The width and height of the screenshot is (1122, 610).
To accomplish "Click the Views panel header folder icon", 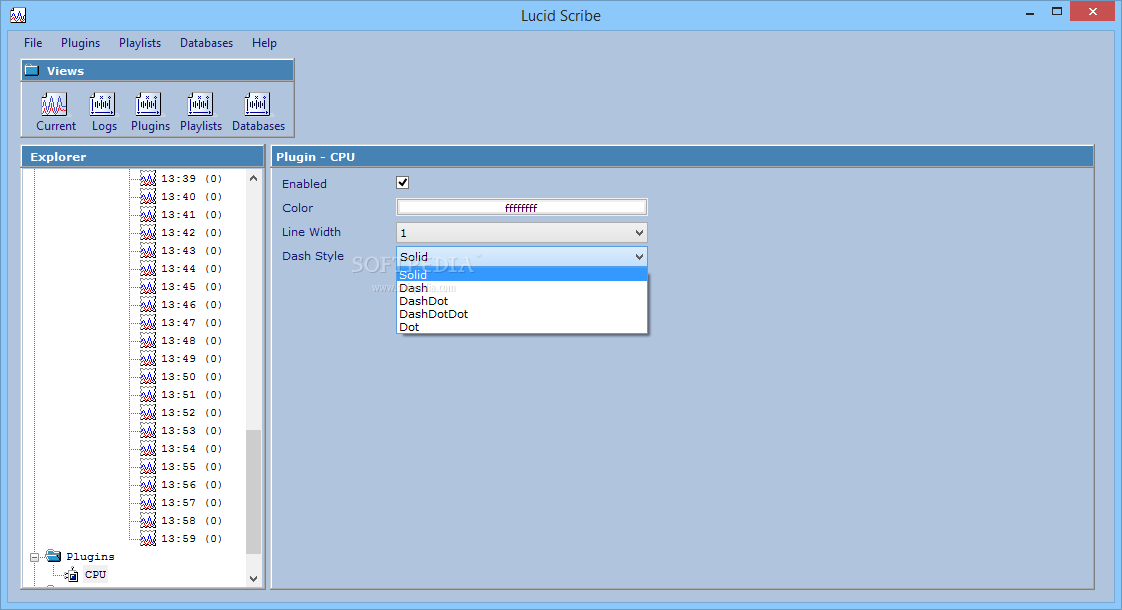I will [31, 70].
